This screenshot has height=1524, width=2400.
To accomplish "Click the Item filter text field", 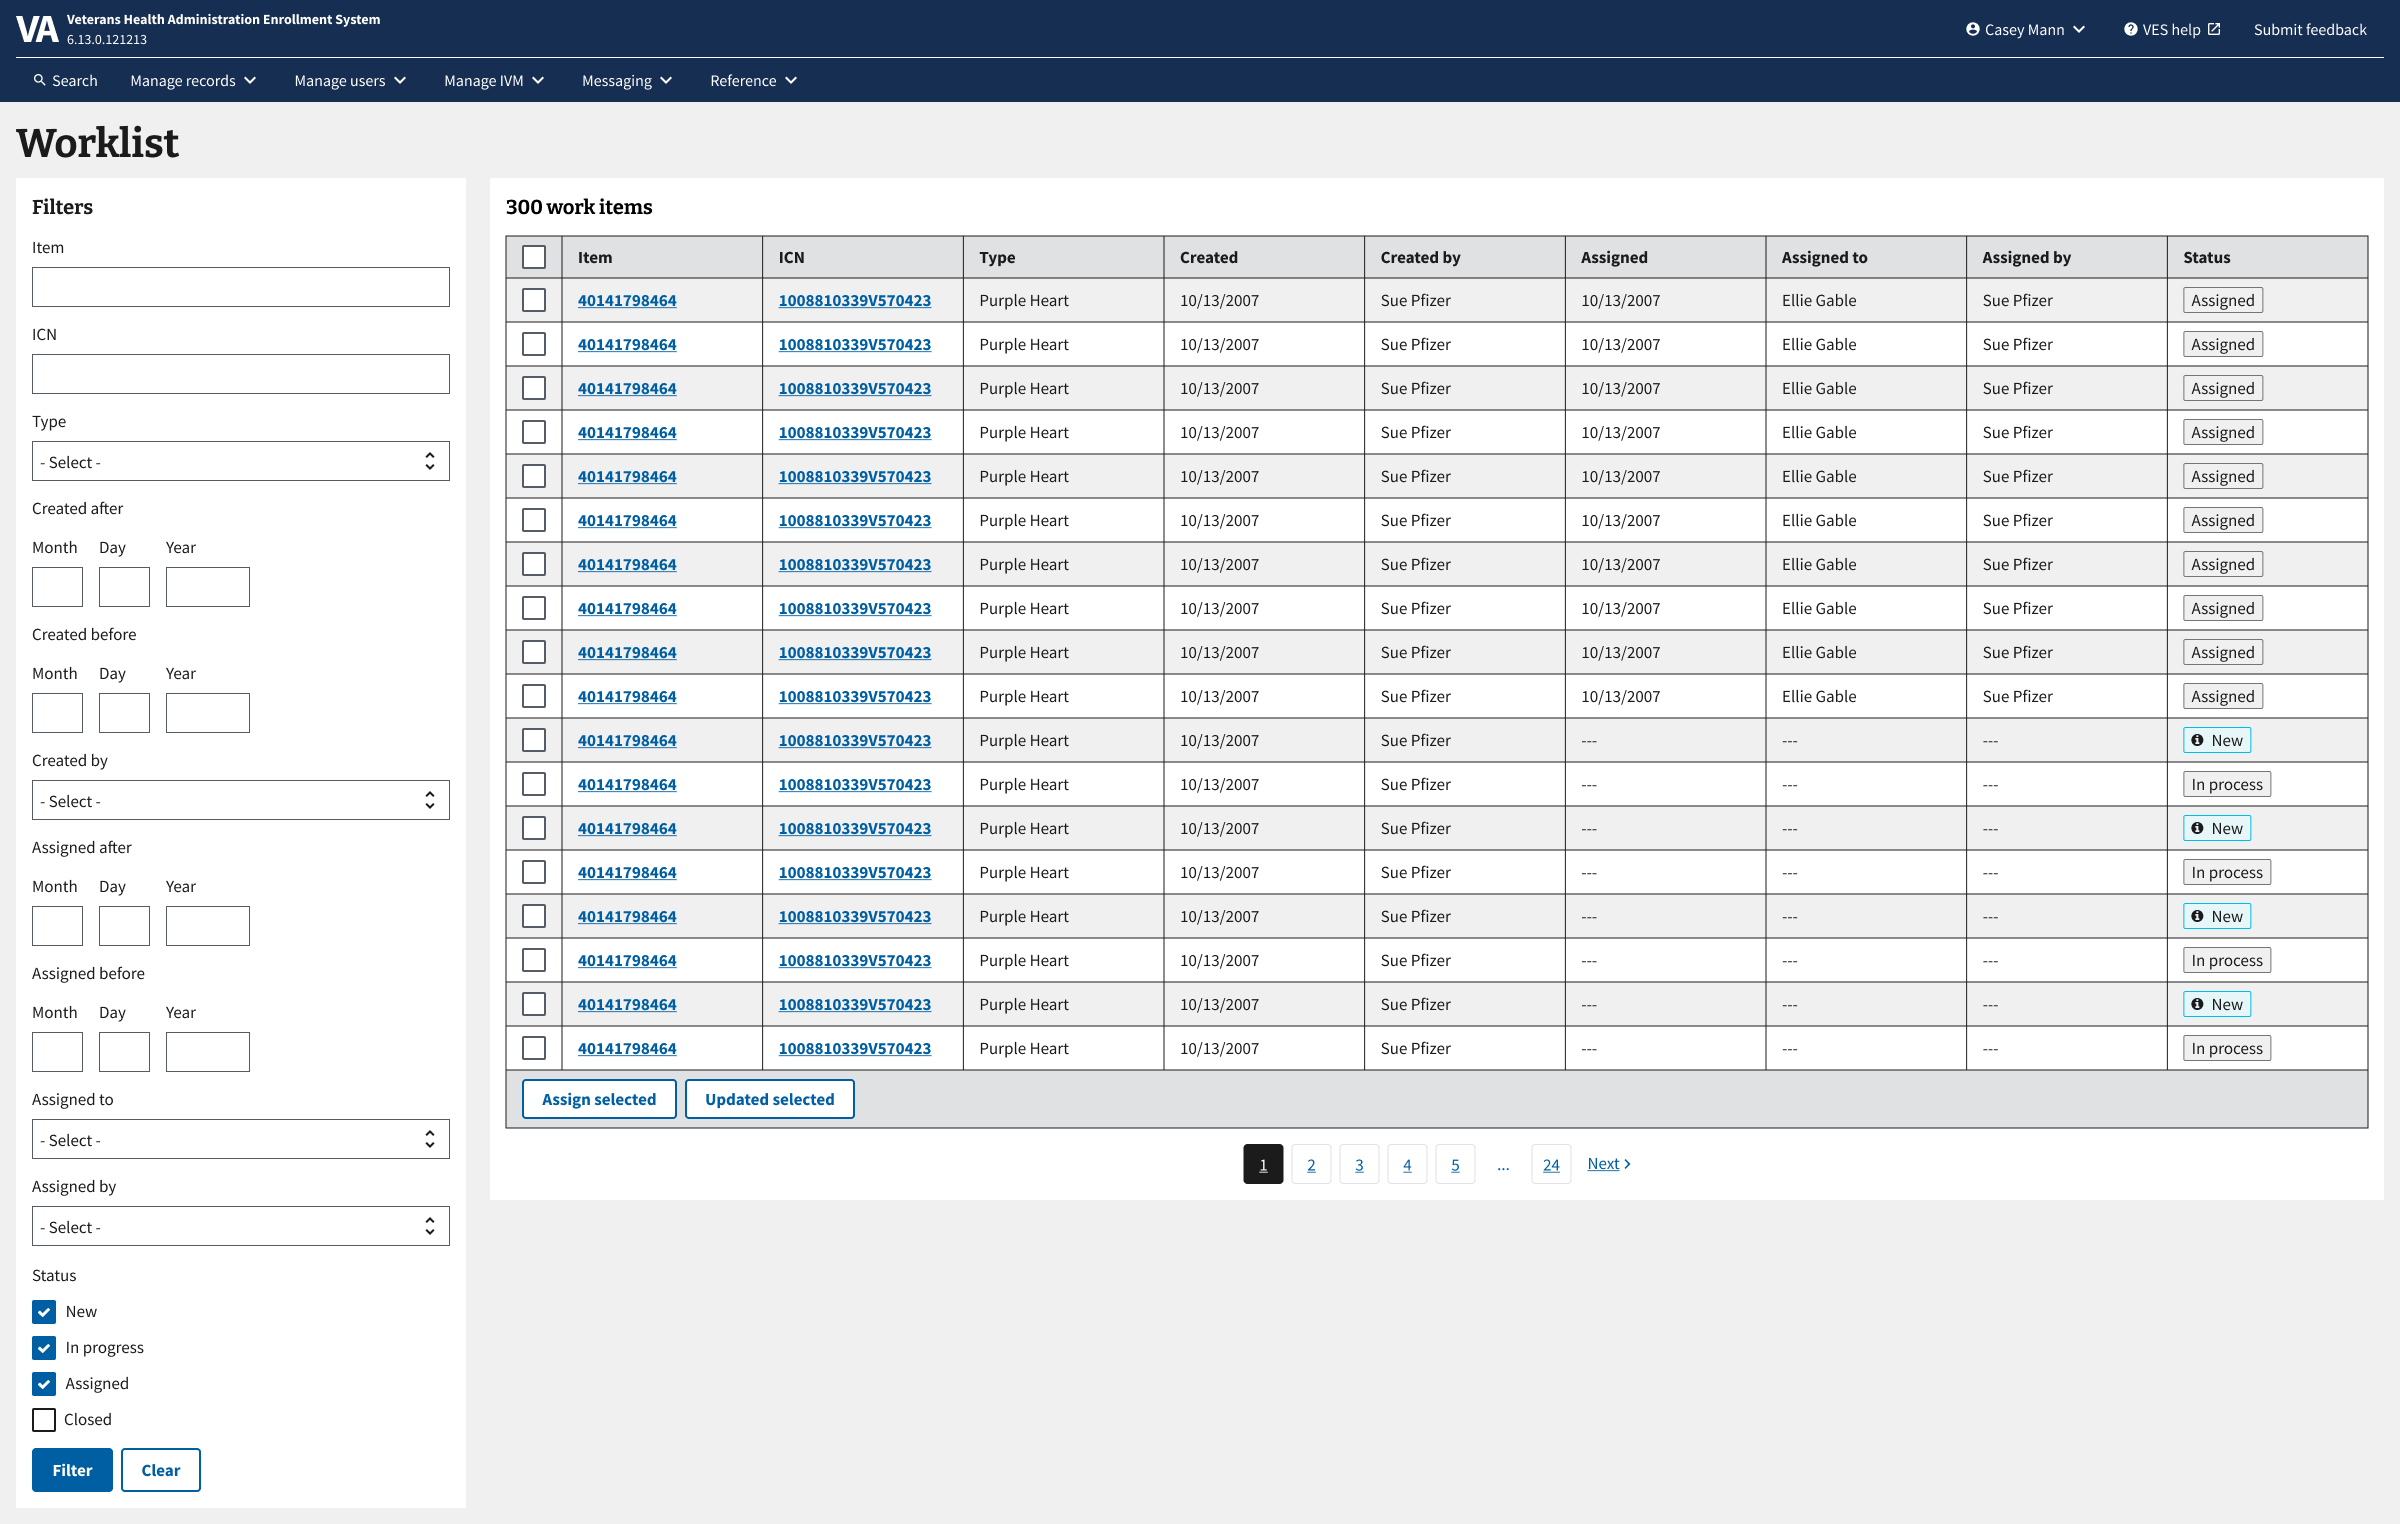I will pos(240,287).
